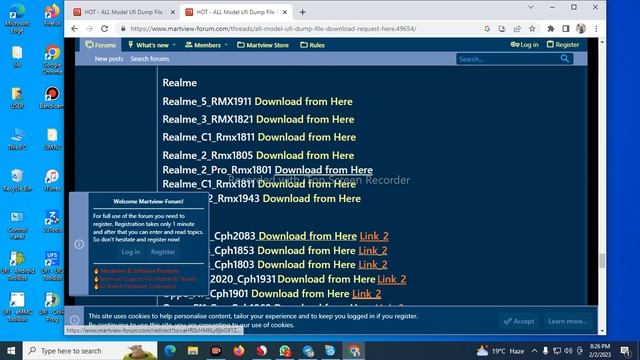Open Rules nav item
640x360 pixels.
313,45
